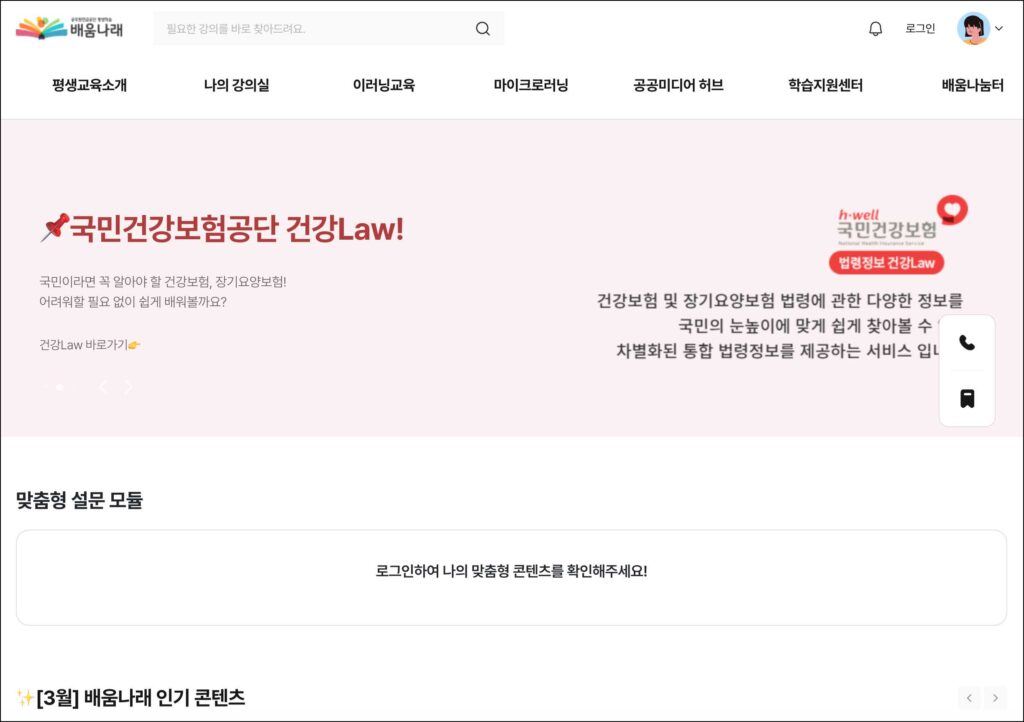Click the 법령정보 건강Law red badge
1024x722 pixels.
click(886, 262)
